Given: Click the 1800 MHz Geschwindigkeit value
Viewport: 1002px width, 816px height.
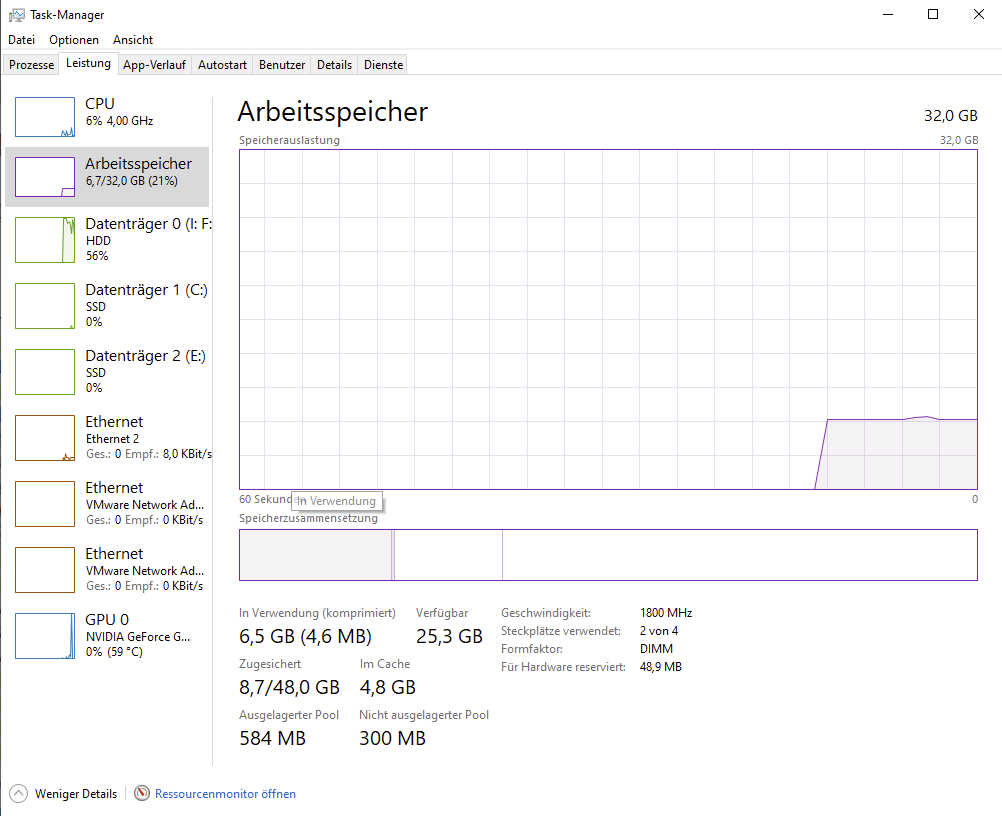Looking at the screenshot, I should pos(666,613).
